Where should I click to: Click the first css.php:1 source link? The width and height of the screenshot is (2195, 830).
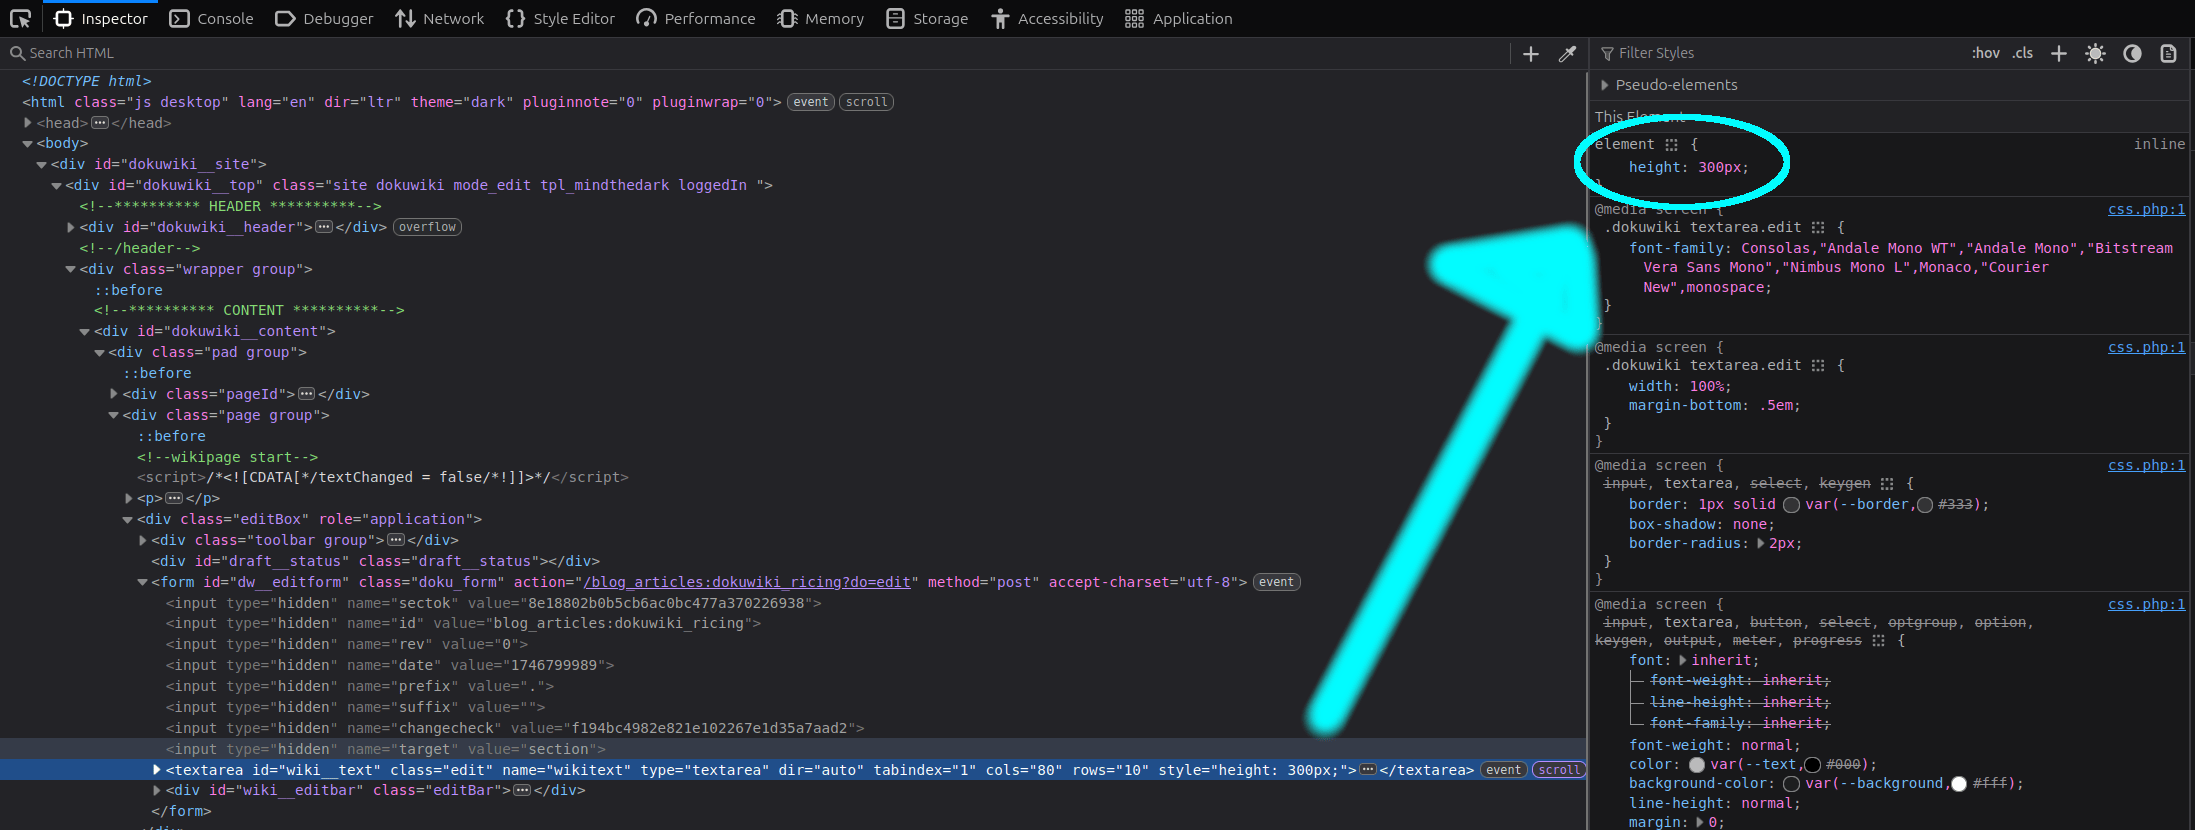coord(2146,209)
